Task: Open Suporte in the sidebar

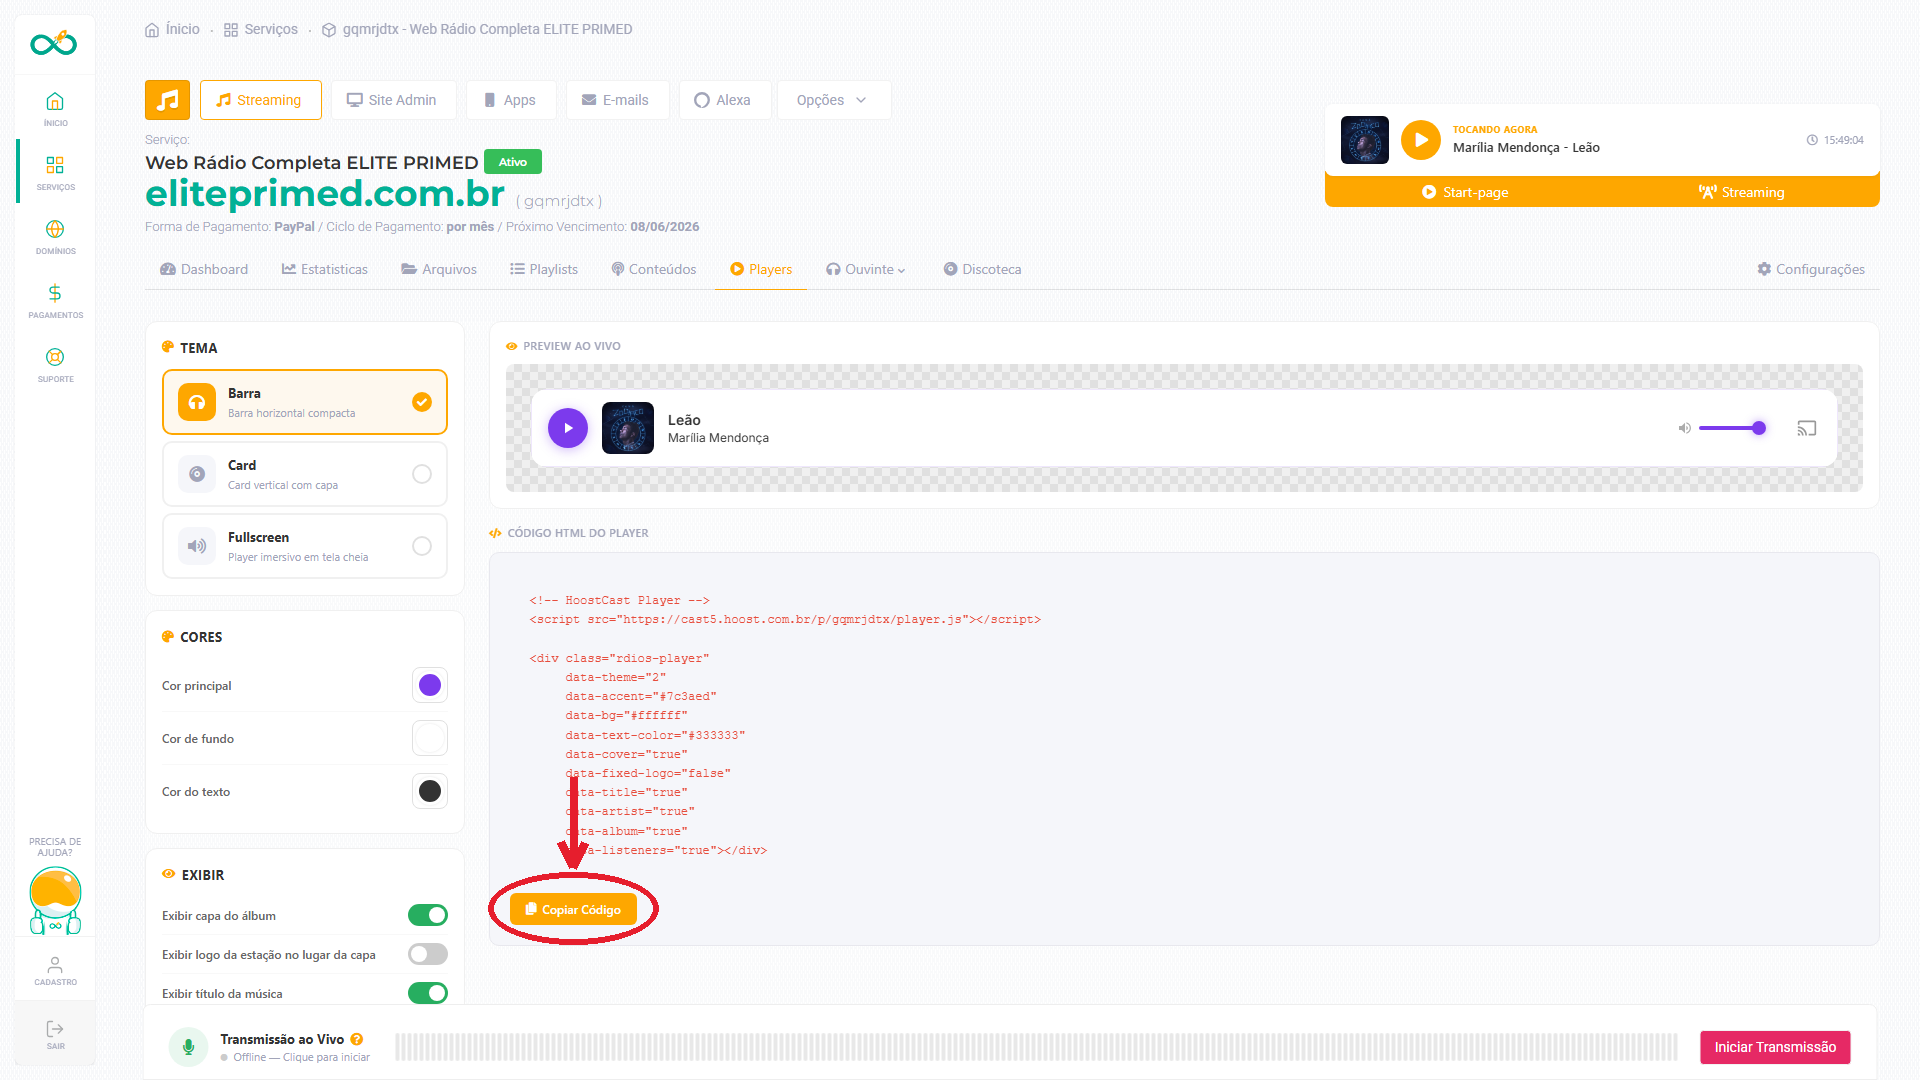Action: coord(55,364)
